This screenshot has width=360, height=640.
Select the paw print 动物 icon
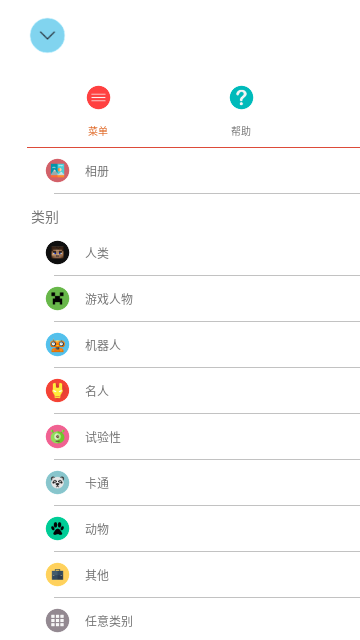[57, 529]
